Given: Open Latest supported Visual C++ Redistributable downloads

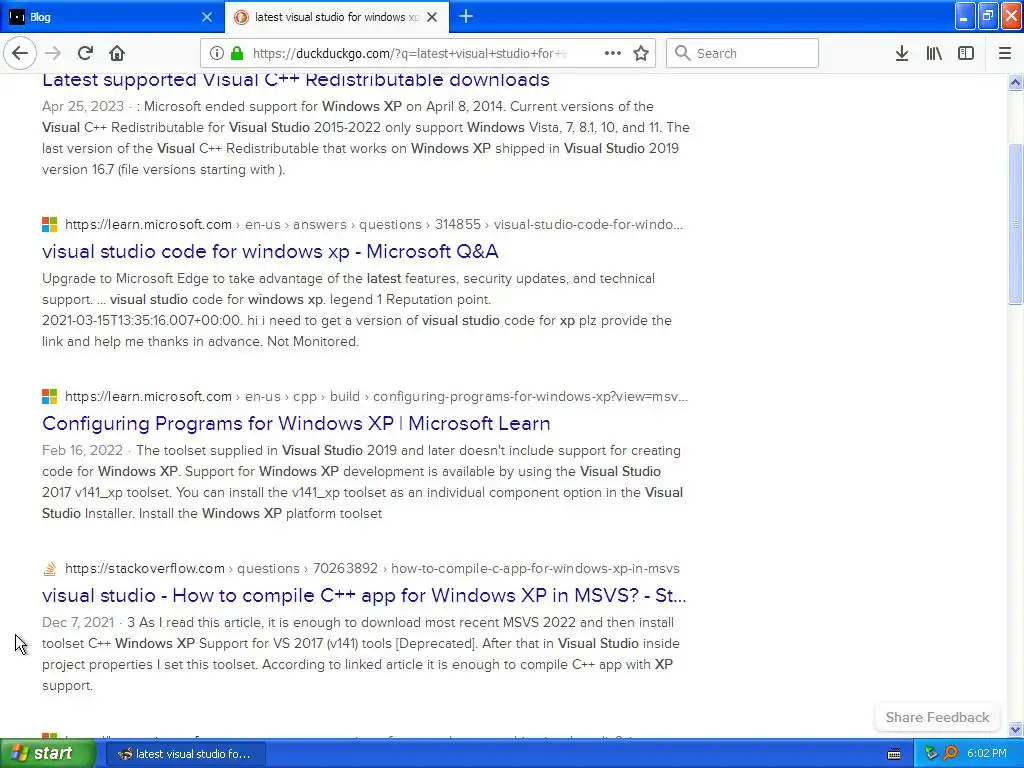Looking at the screenshot, I should [x=296, y=80].
